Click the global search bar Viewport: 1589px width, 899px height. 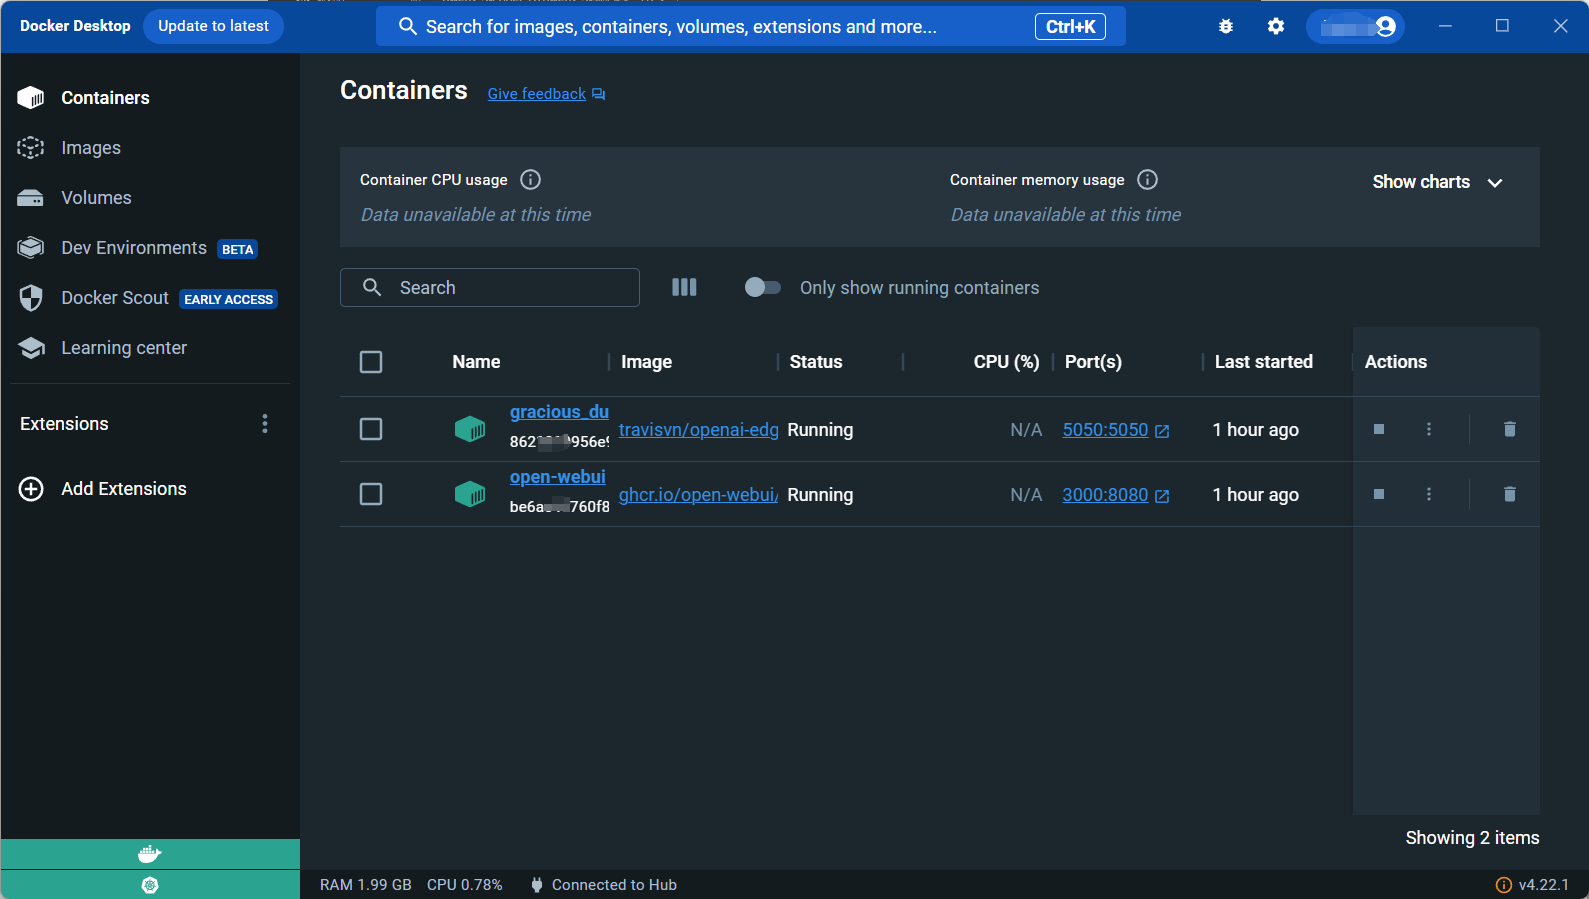[x=750, y=27]
